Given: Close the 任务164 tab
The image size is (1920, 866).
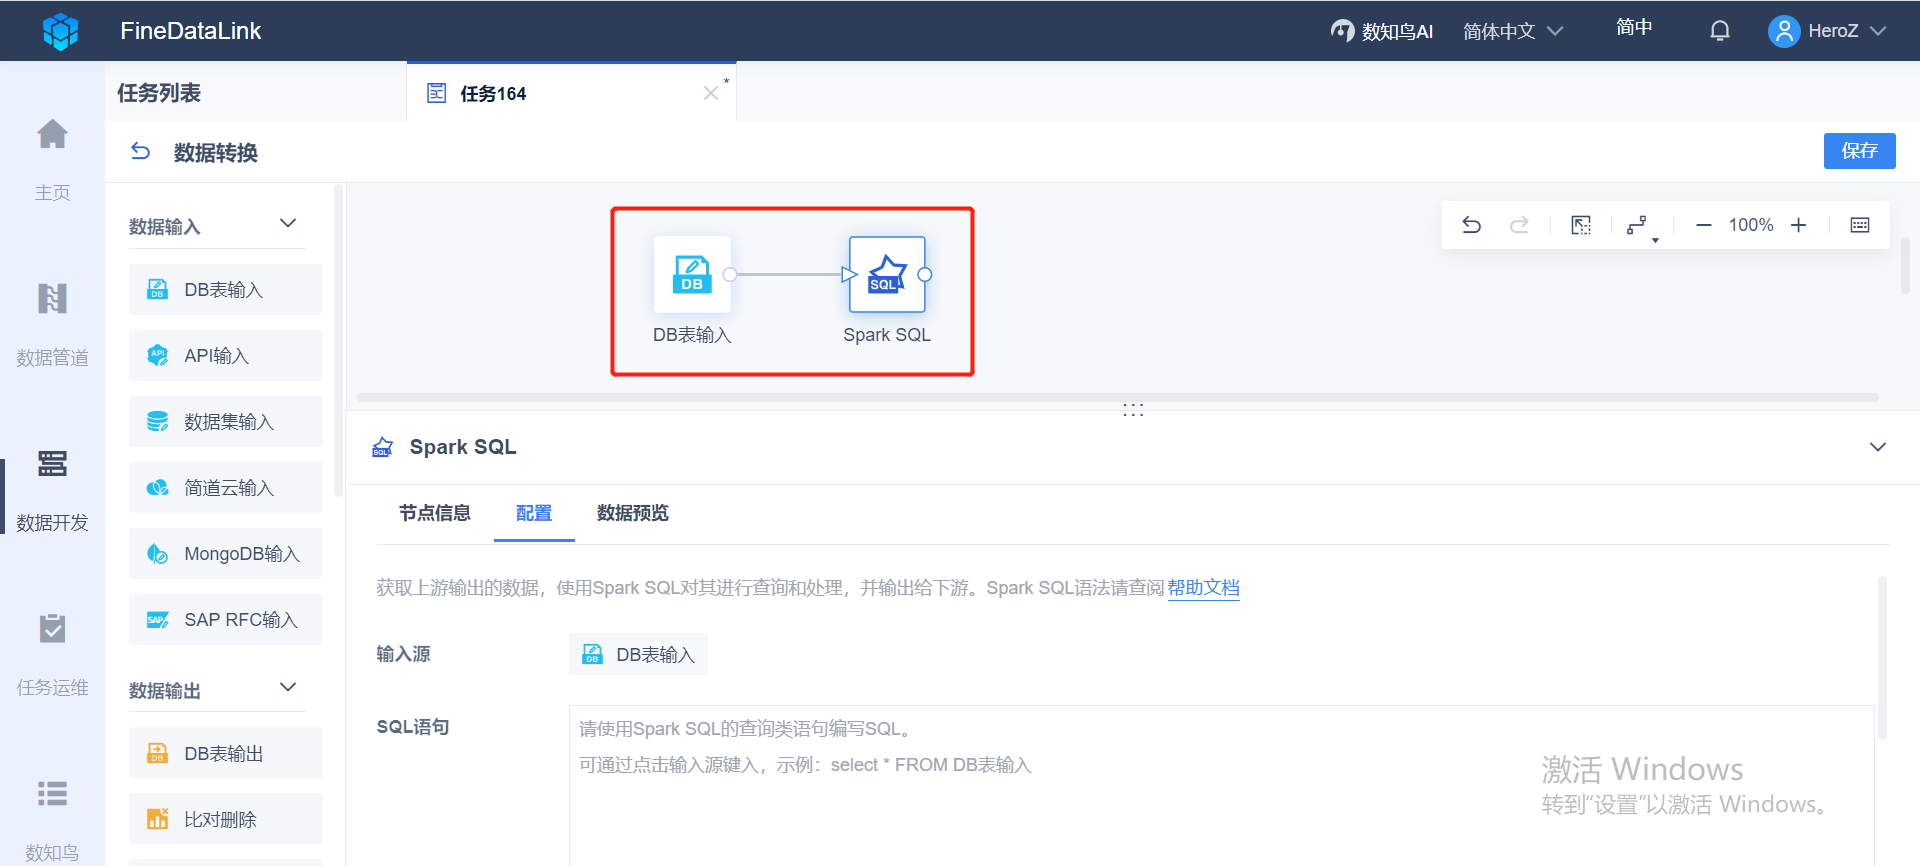Looking at the screenshot, I should click(x=711, y=93).
